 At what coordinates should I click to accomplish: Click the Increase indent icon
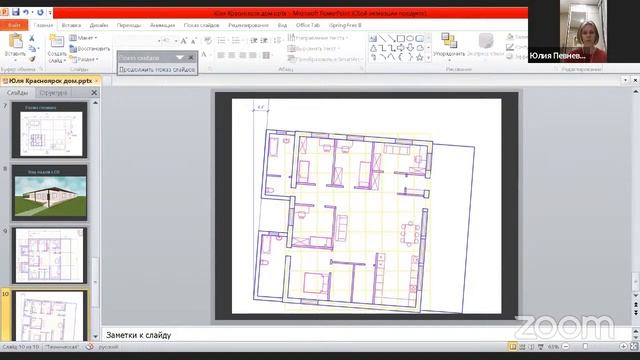264,40
